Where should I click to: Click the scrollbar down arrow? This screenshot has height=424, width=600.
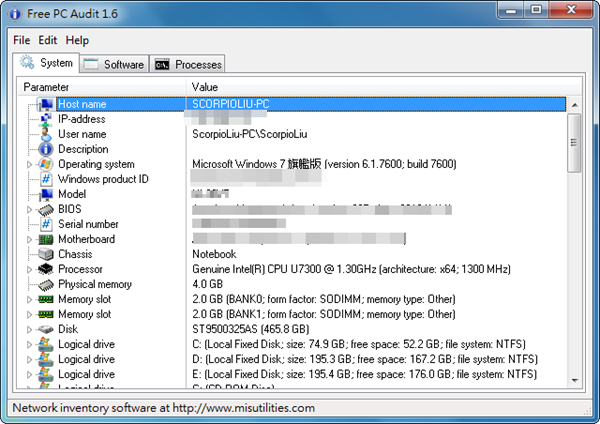(x=574, y=380)
